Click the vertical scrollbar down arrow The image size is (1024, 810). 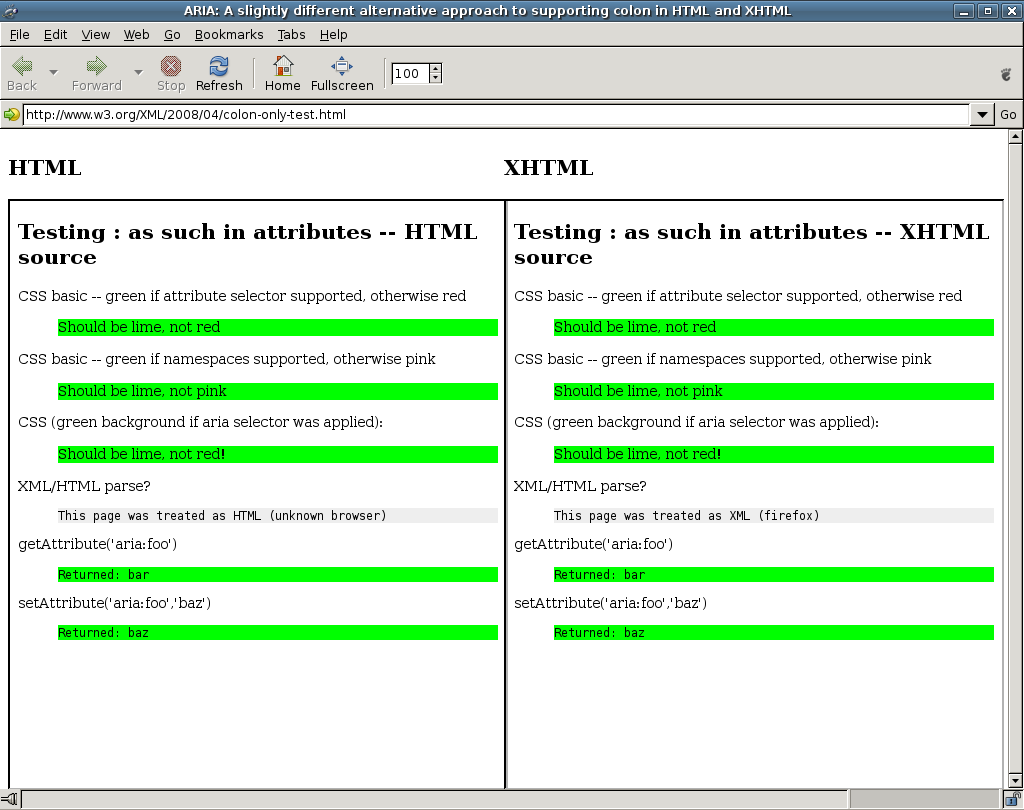1015,781
